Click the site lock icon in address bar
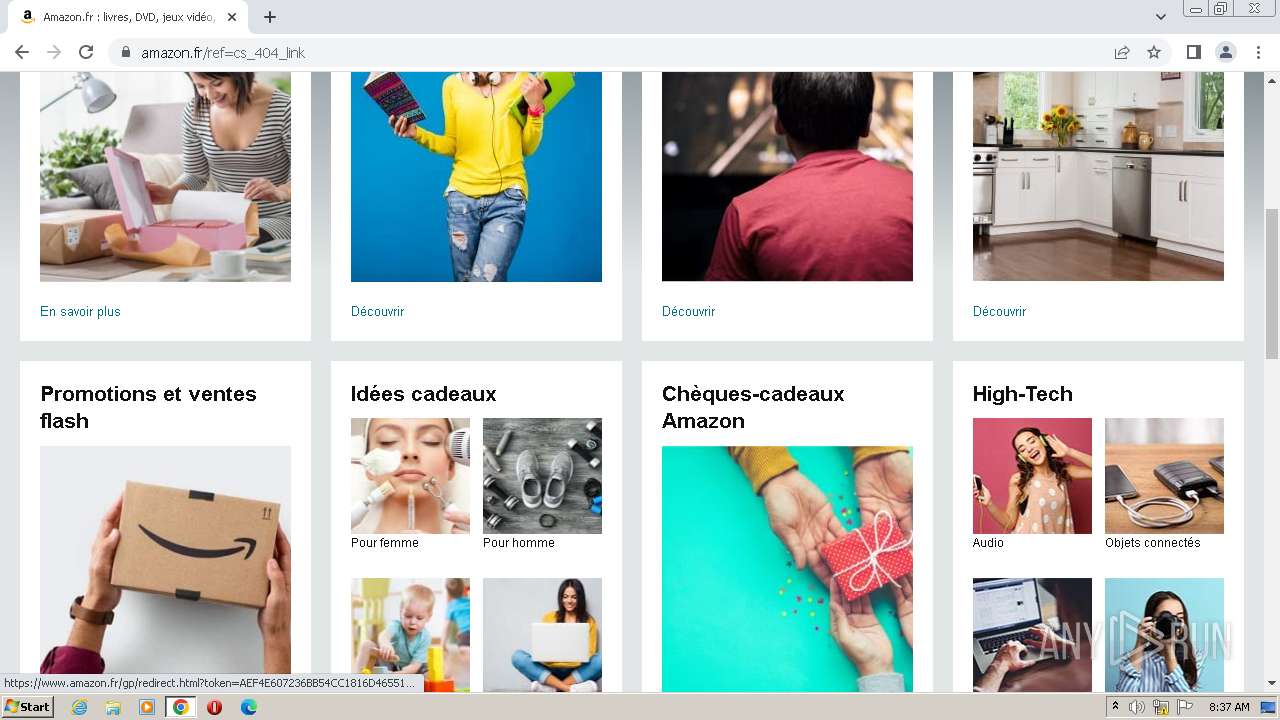 (x=126, y=52)
